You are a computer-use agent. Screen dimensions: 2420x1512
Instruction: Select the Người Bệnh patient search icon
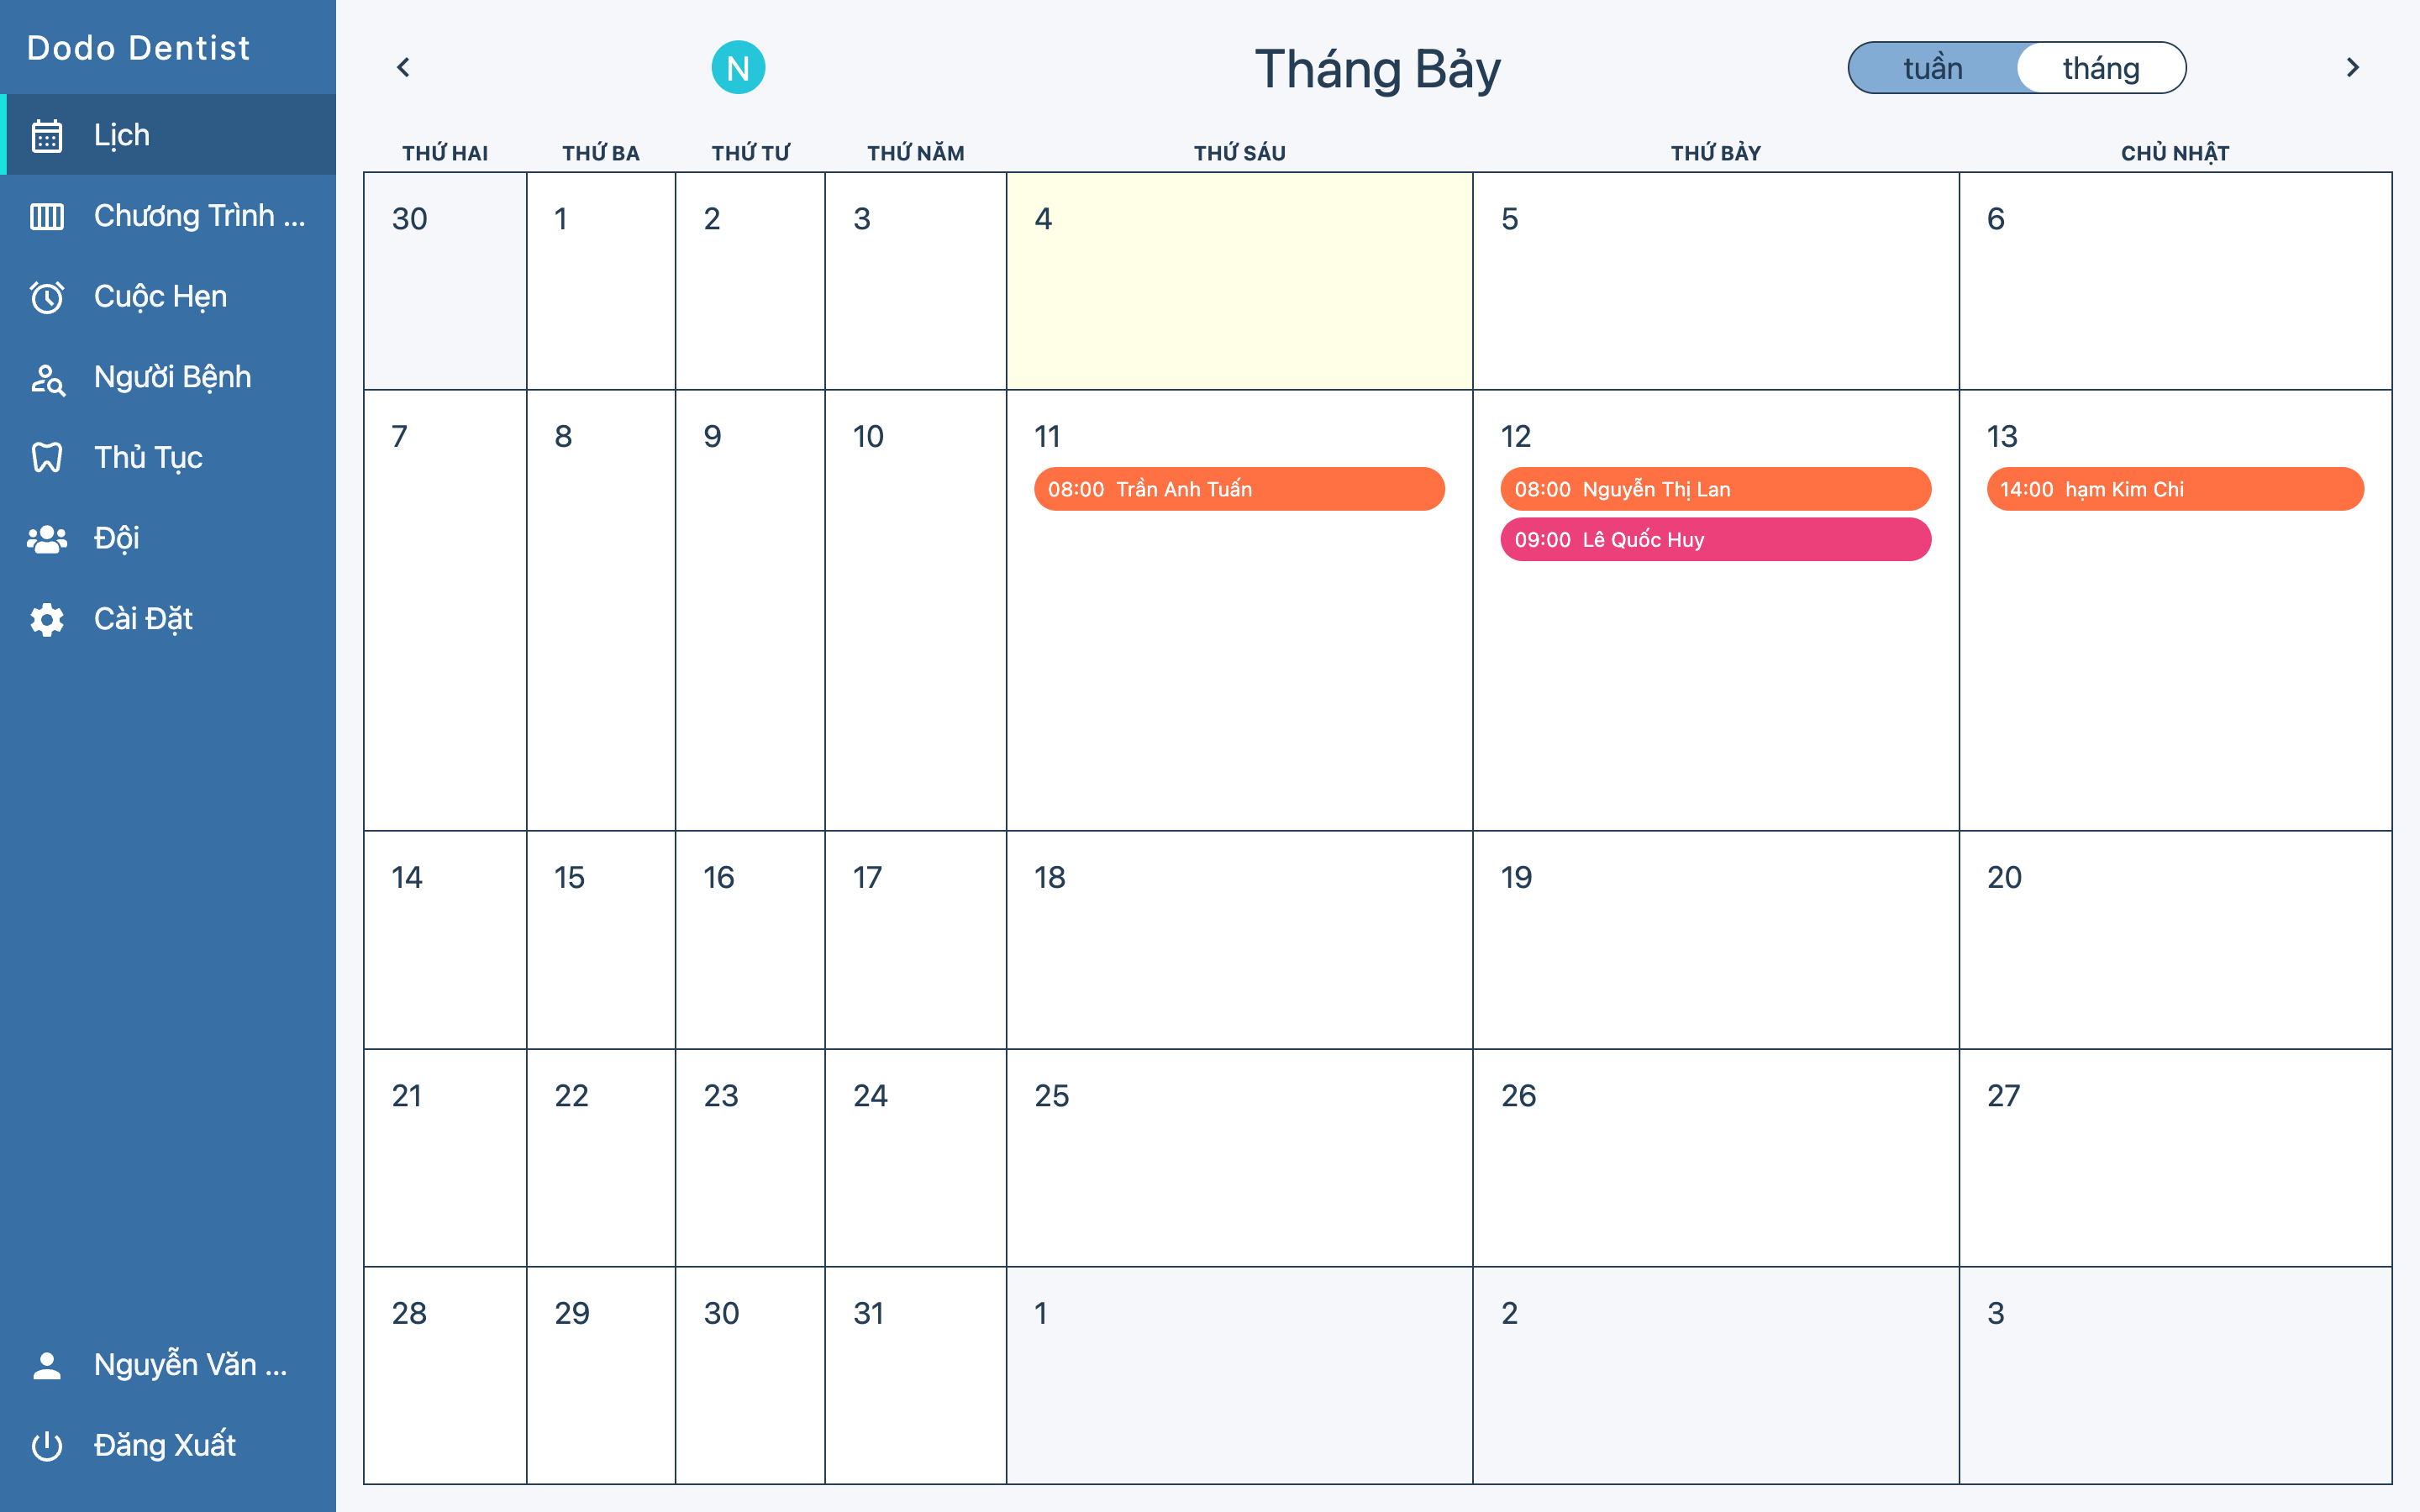click(x=47, y=378)
